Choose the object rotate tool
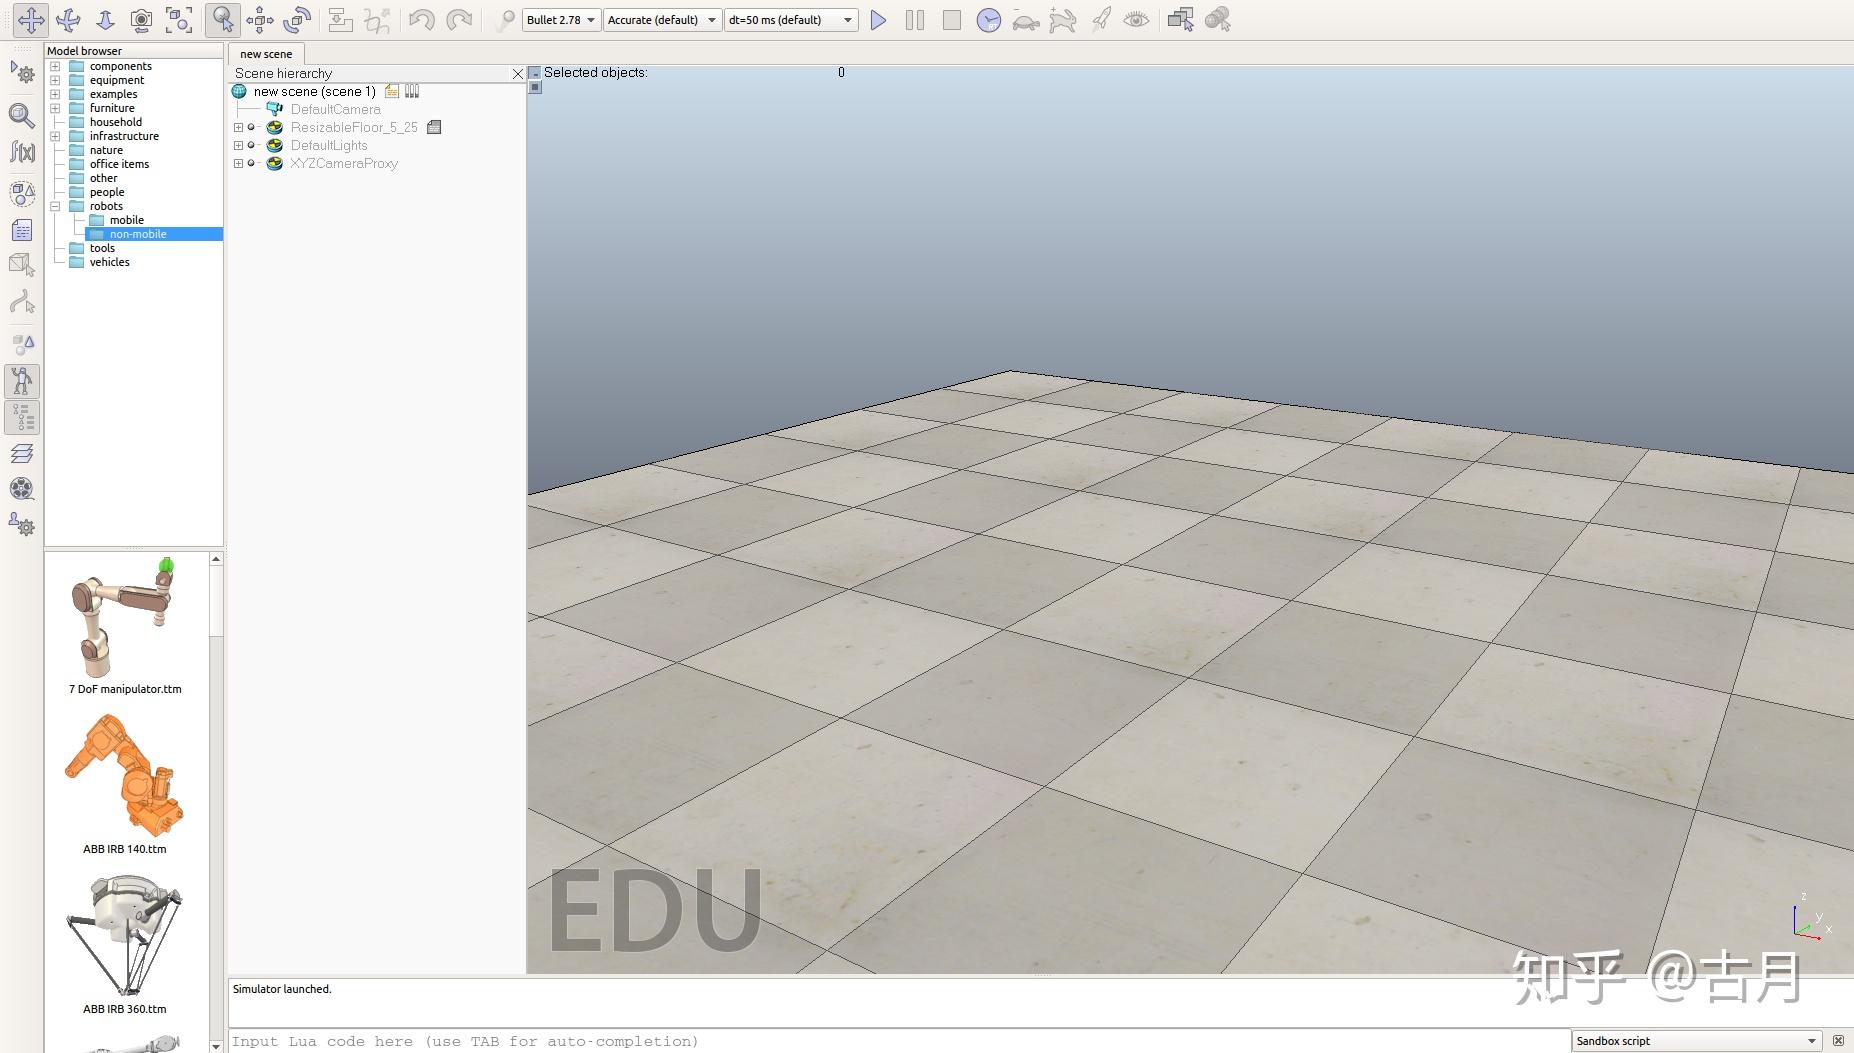Image resolution: width=1854 pixels, height=1053 pixels. coord(297,20)
